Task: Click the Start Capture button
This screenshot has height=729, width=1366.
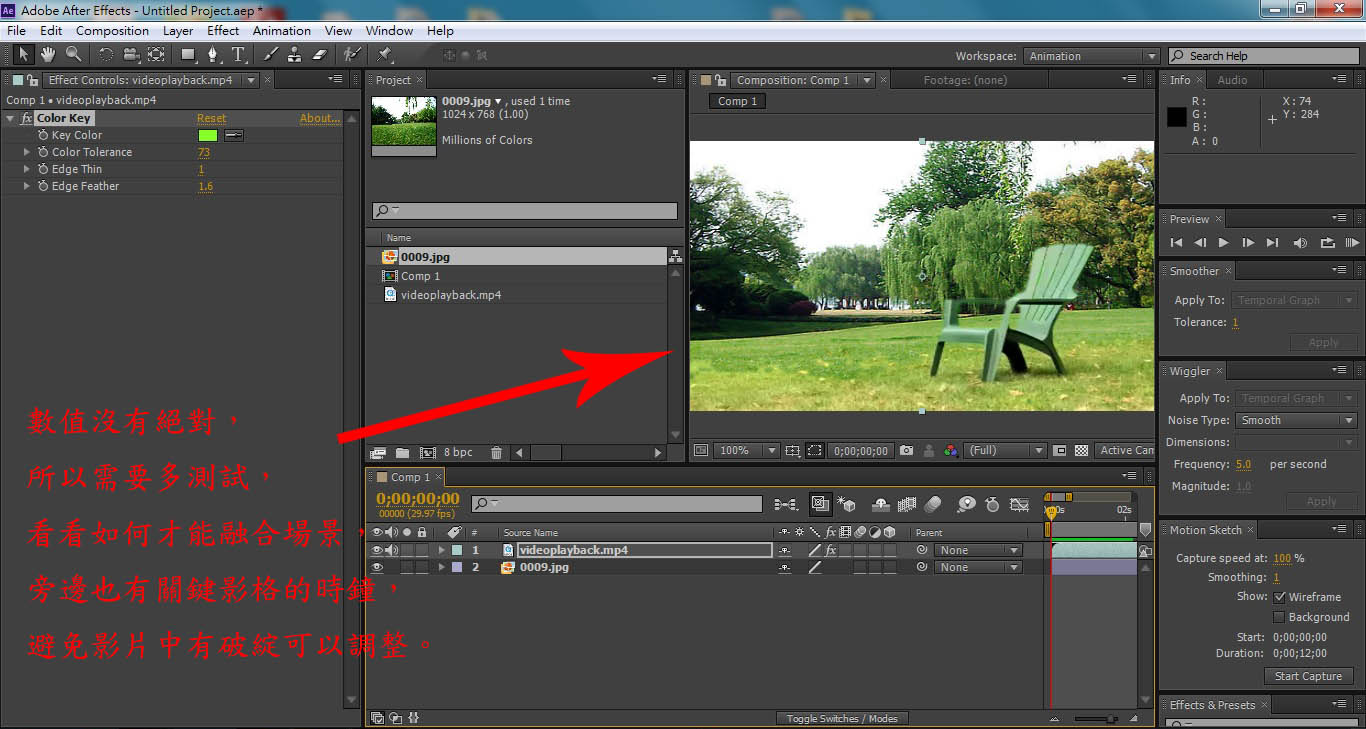Action: click(1308, 676)
